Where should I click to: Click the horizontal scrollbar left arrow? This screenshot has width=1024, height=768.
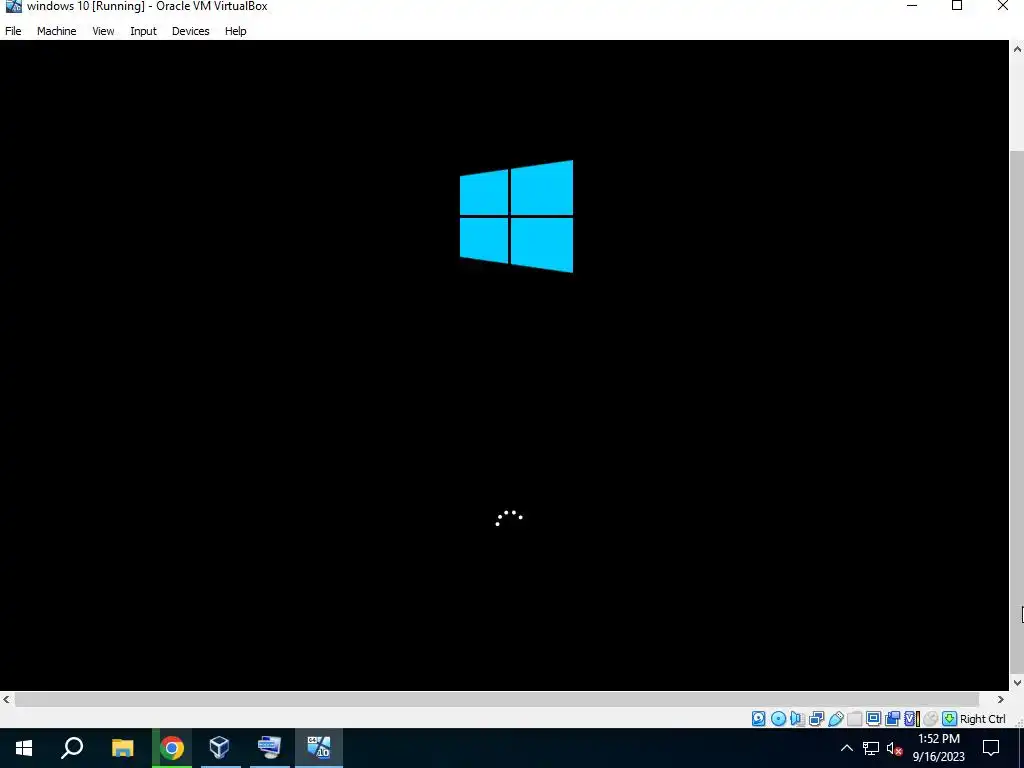coord(7,699)
